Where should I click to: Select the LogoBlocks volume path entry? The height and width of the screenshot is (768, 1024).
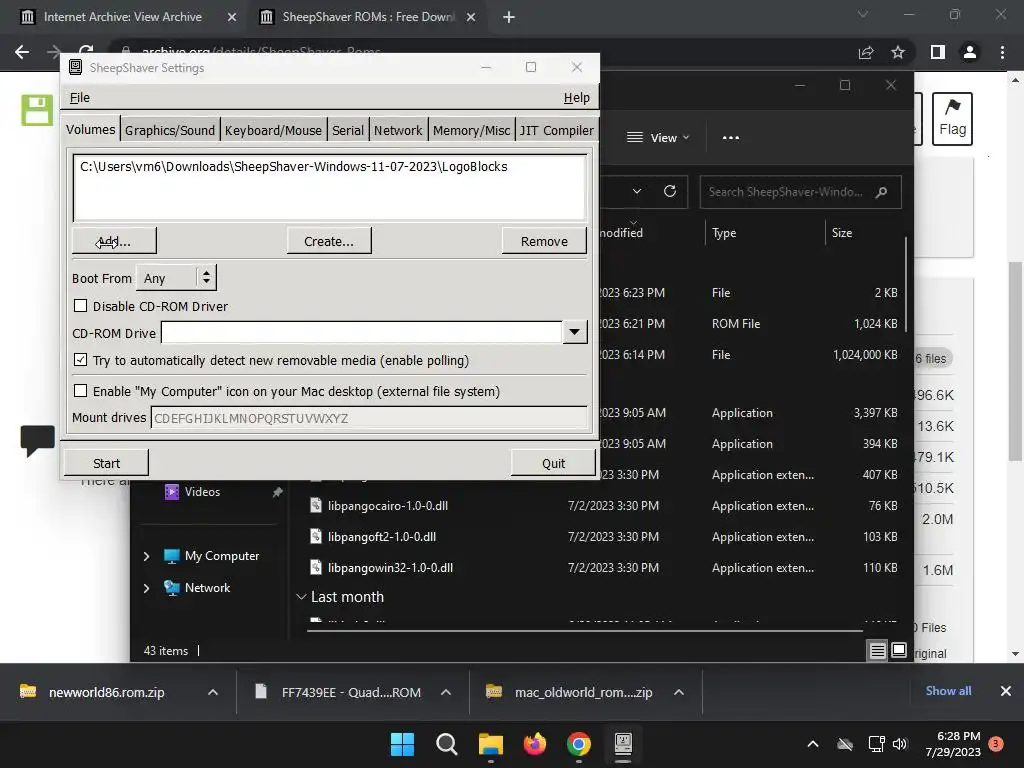click(x=293, y=167)
